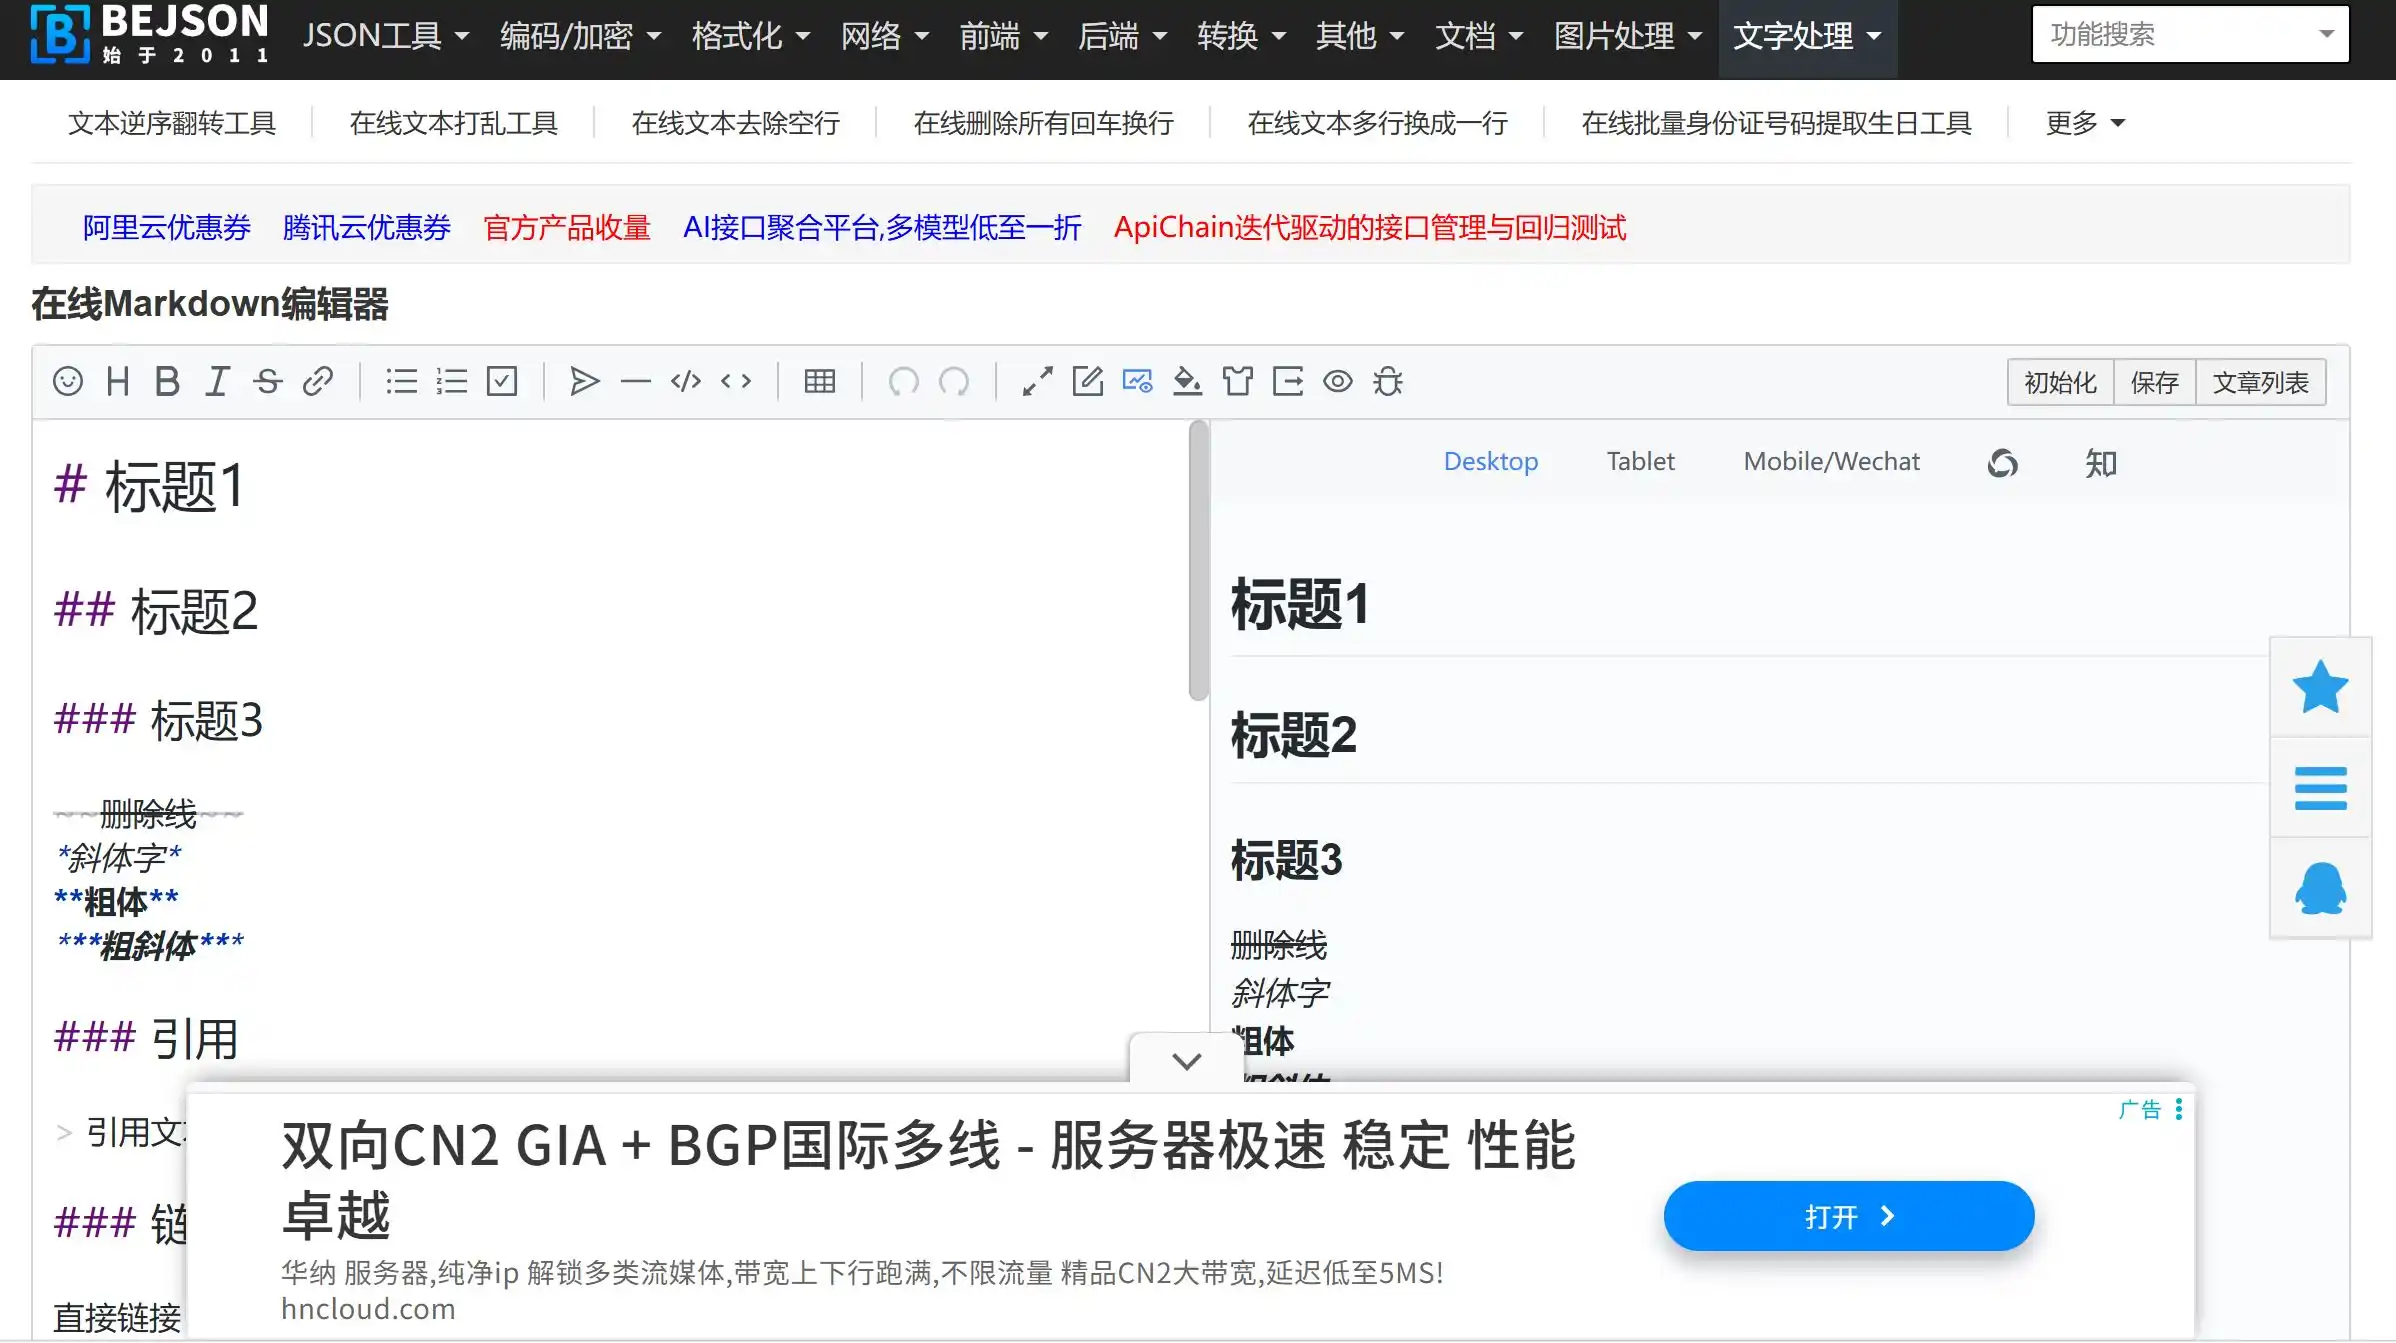Open the side menu list icon
Screen dimensions: 2396x1343
click(x=2320, y=788)
